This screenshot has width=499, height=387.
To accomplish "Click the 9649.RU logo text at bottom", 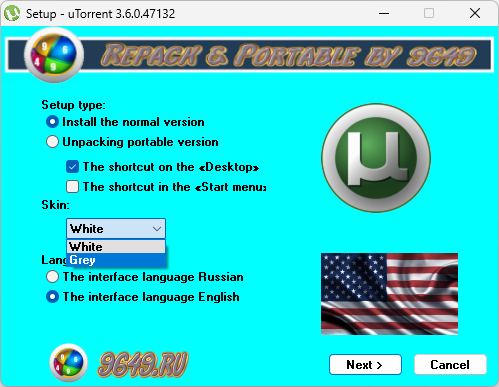I will point(143,364).
